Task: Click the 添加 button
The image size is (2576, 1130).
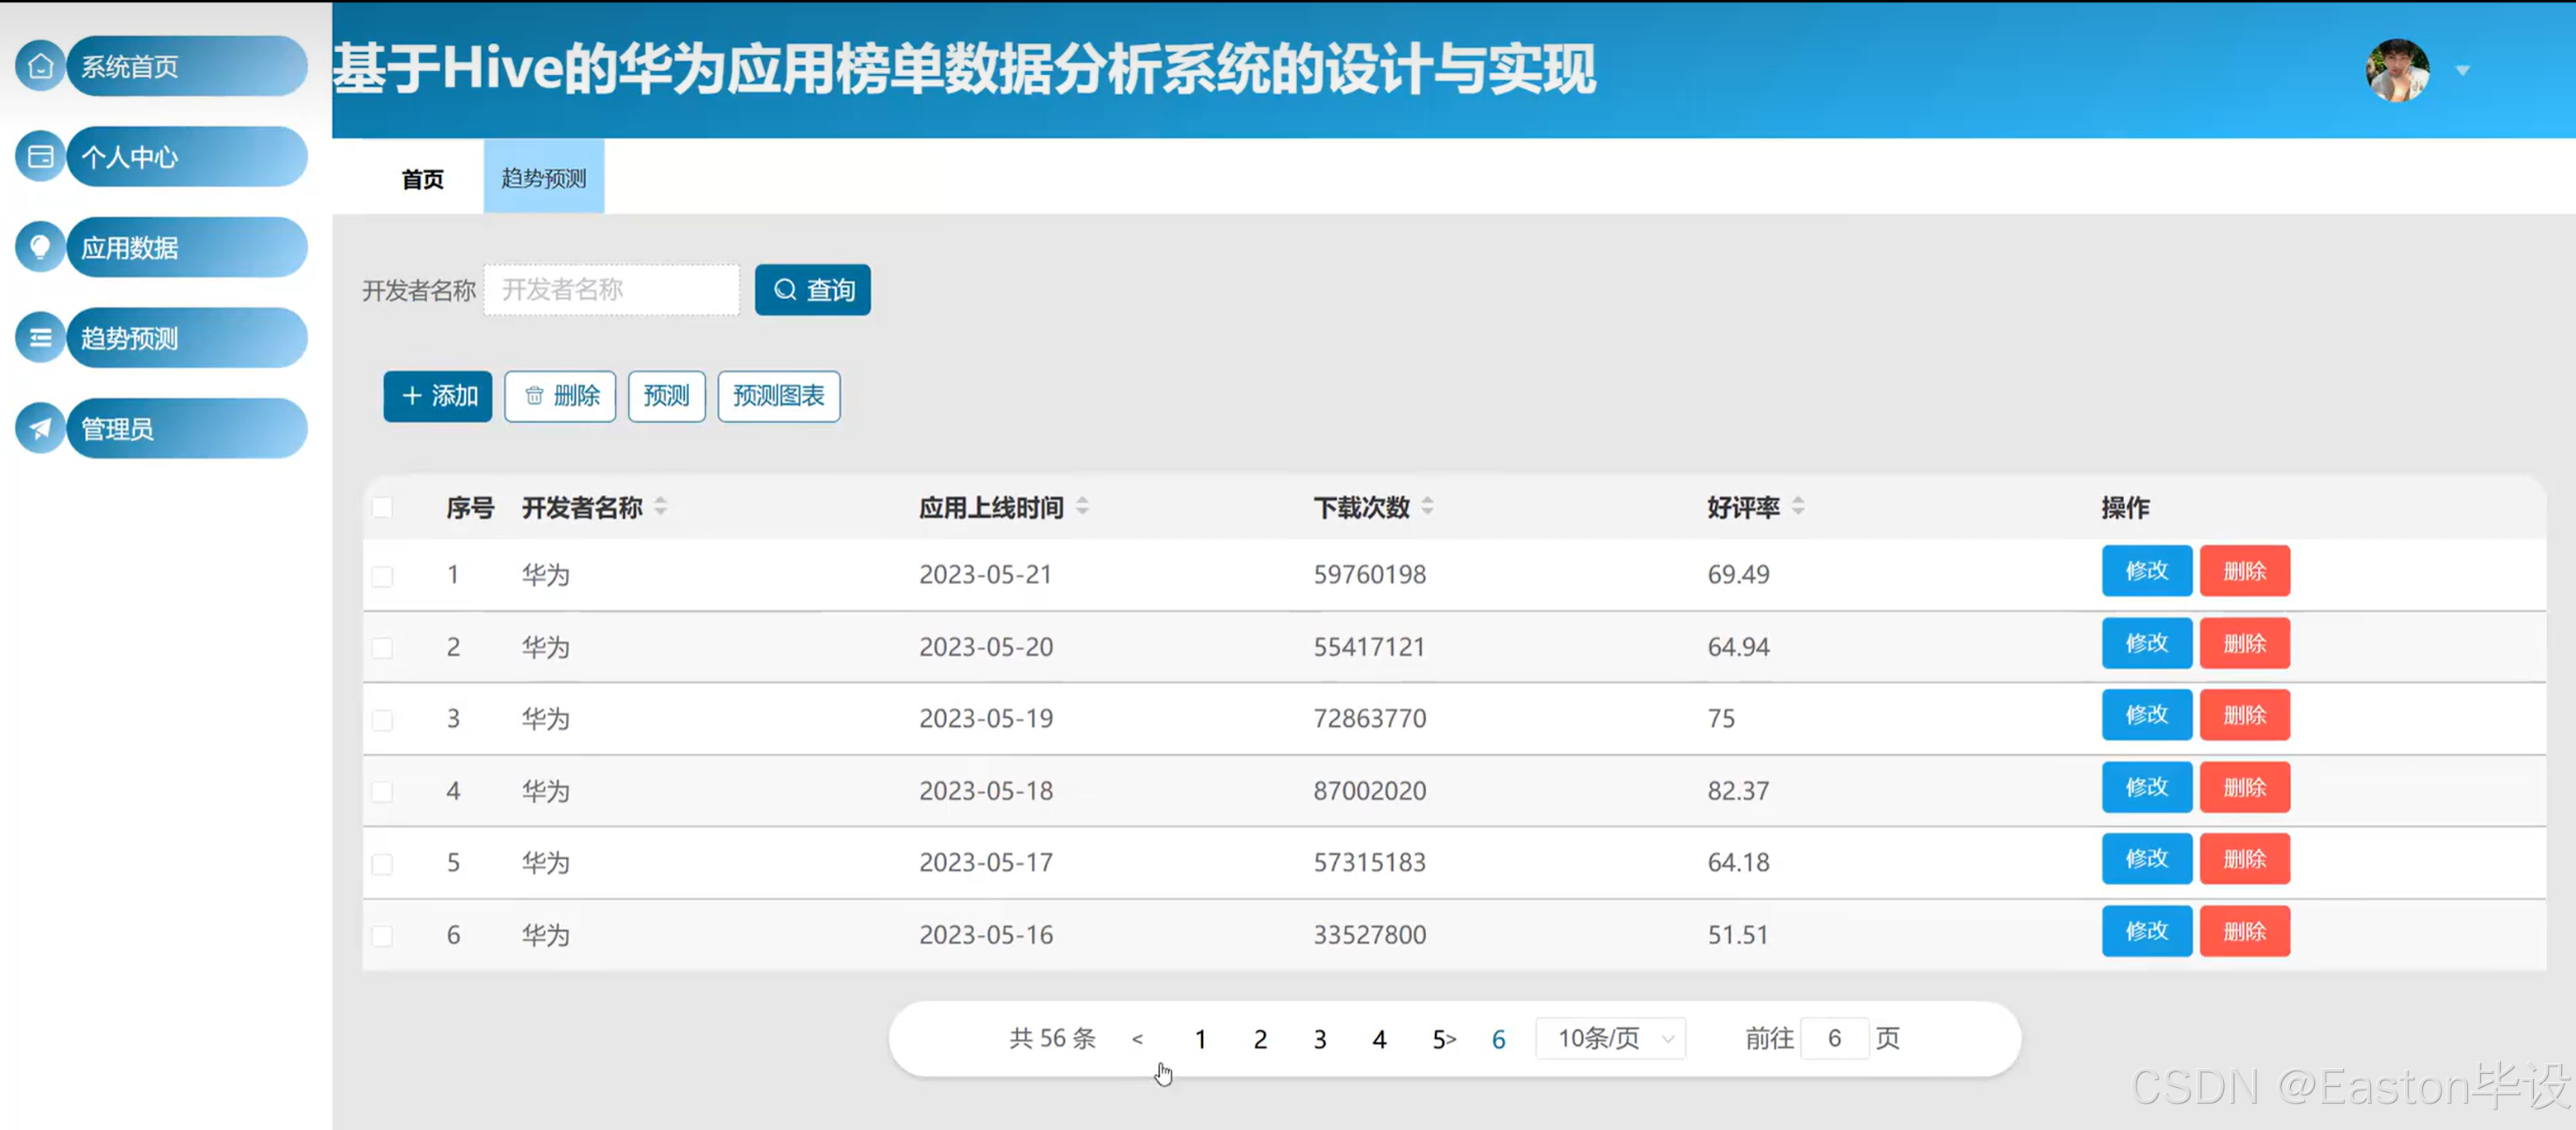Action: pyautogui.click(x=438, y=396)
